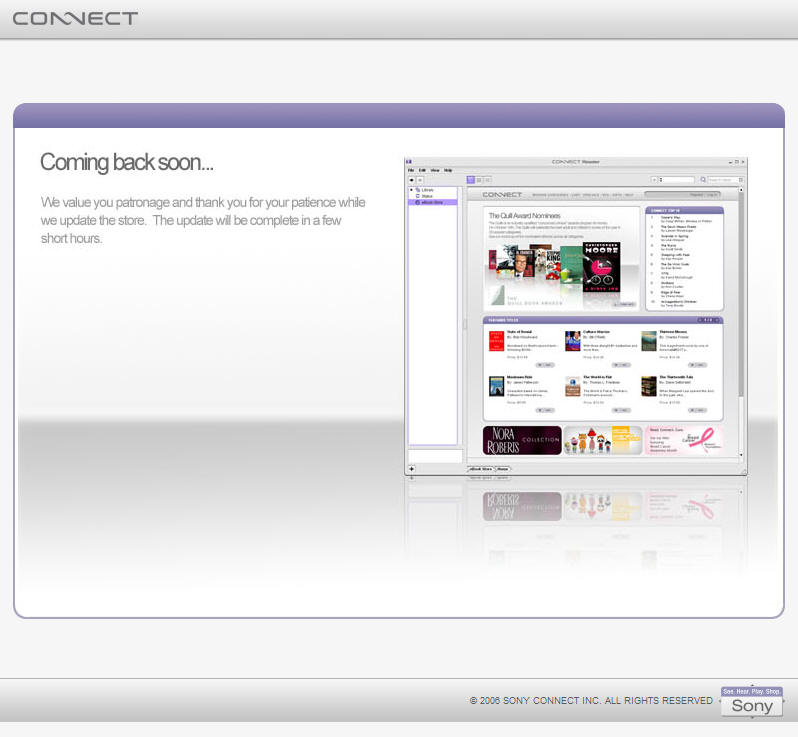Open the View menu in the Reader preview
This screenshot has width=798, height=737.
[x=435, y=170]
